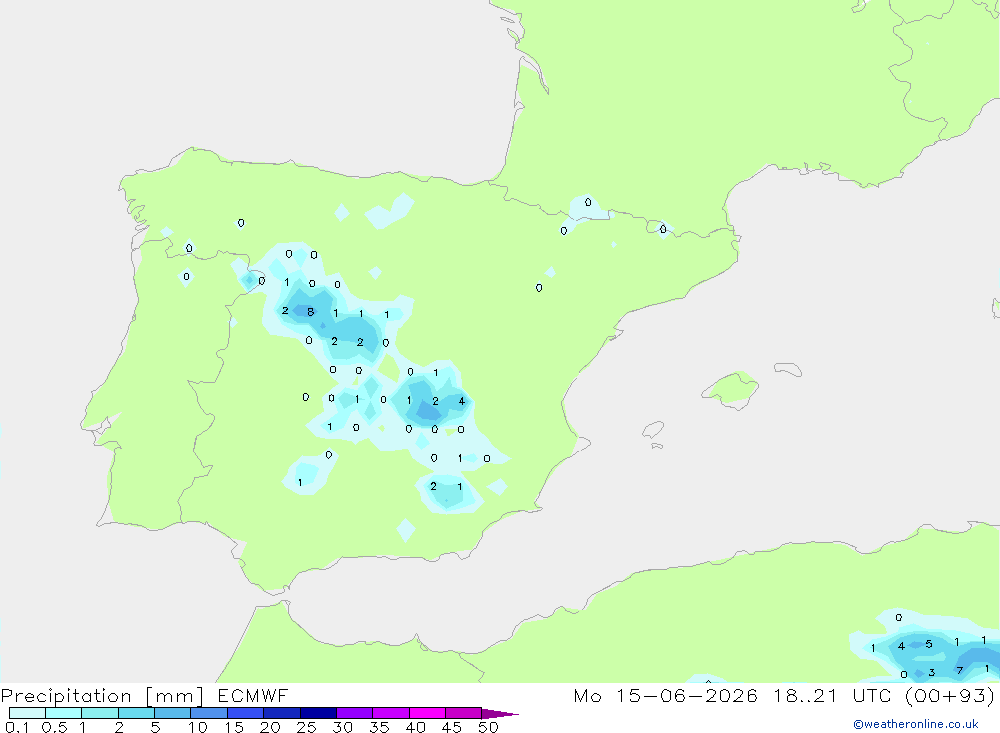Select the 0.5–1 mm legend color box
Viewport: 1000px width, 733px height.
click(x=63, y=713)
